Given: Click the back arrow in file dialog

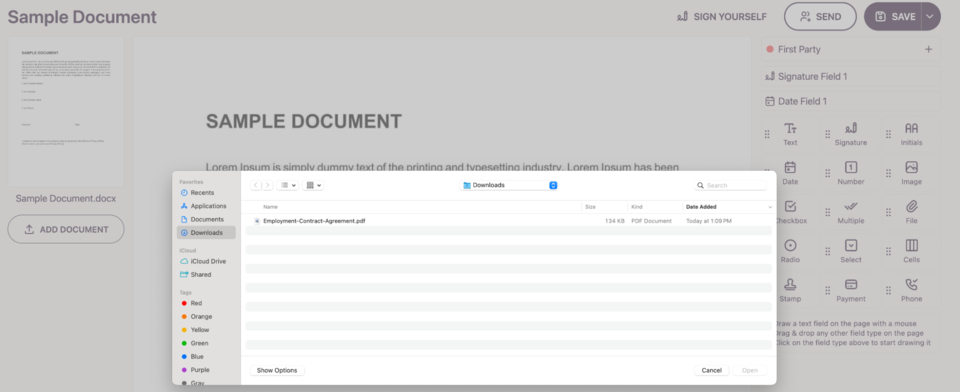Looking at the screenshot, I should click(255, 185).
